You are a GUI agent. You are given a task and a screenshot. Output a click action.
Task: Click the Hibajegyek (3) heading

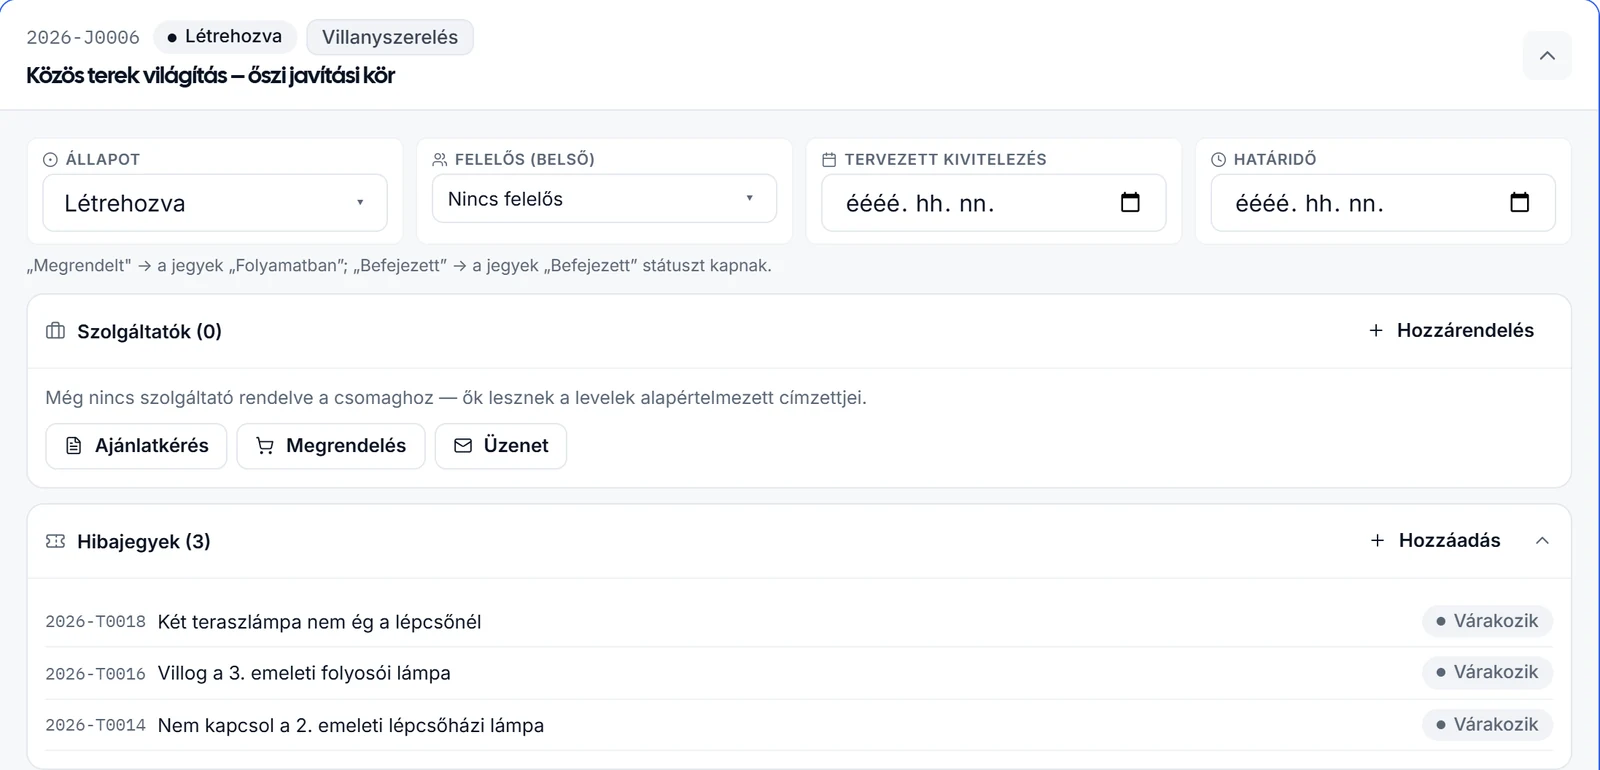pos(144,542)
